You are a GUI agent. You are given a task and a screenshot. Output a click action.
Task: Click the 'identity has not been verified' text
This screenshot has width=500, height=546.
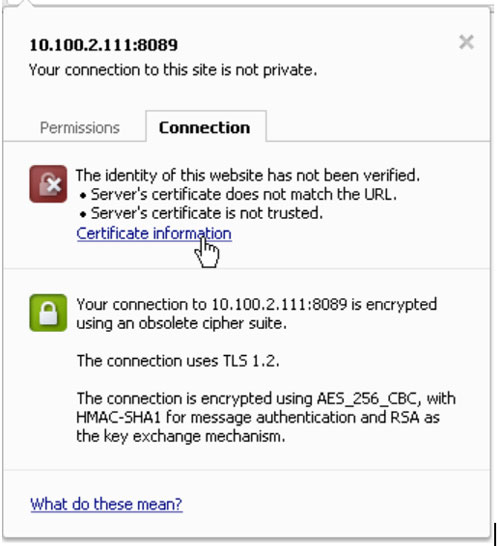pos(248,175)
